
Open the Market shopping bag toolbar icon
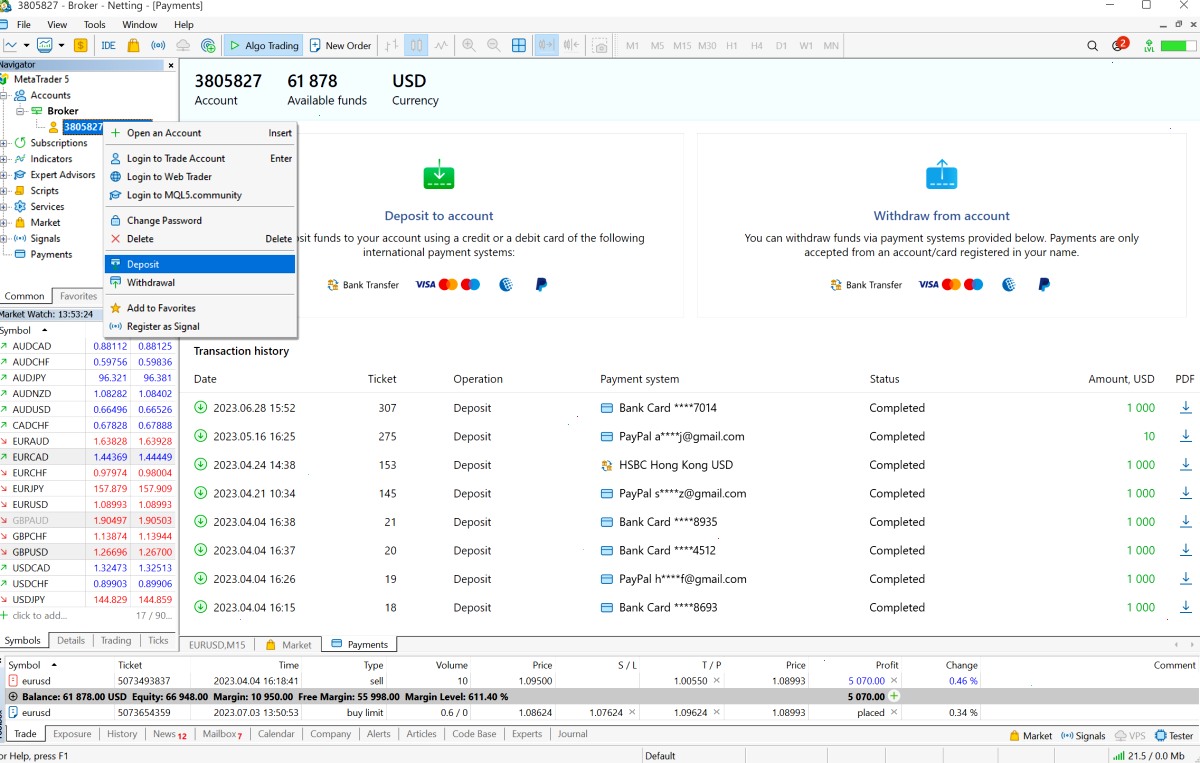[133, 45]
